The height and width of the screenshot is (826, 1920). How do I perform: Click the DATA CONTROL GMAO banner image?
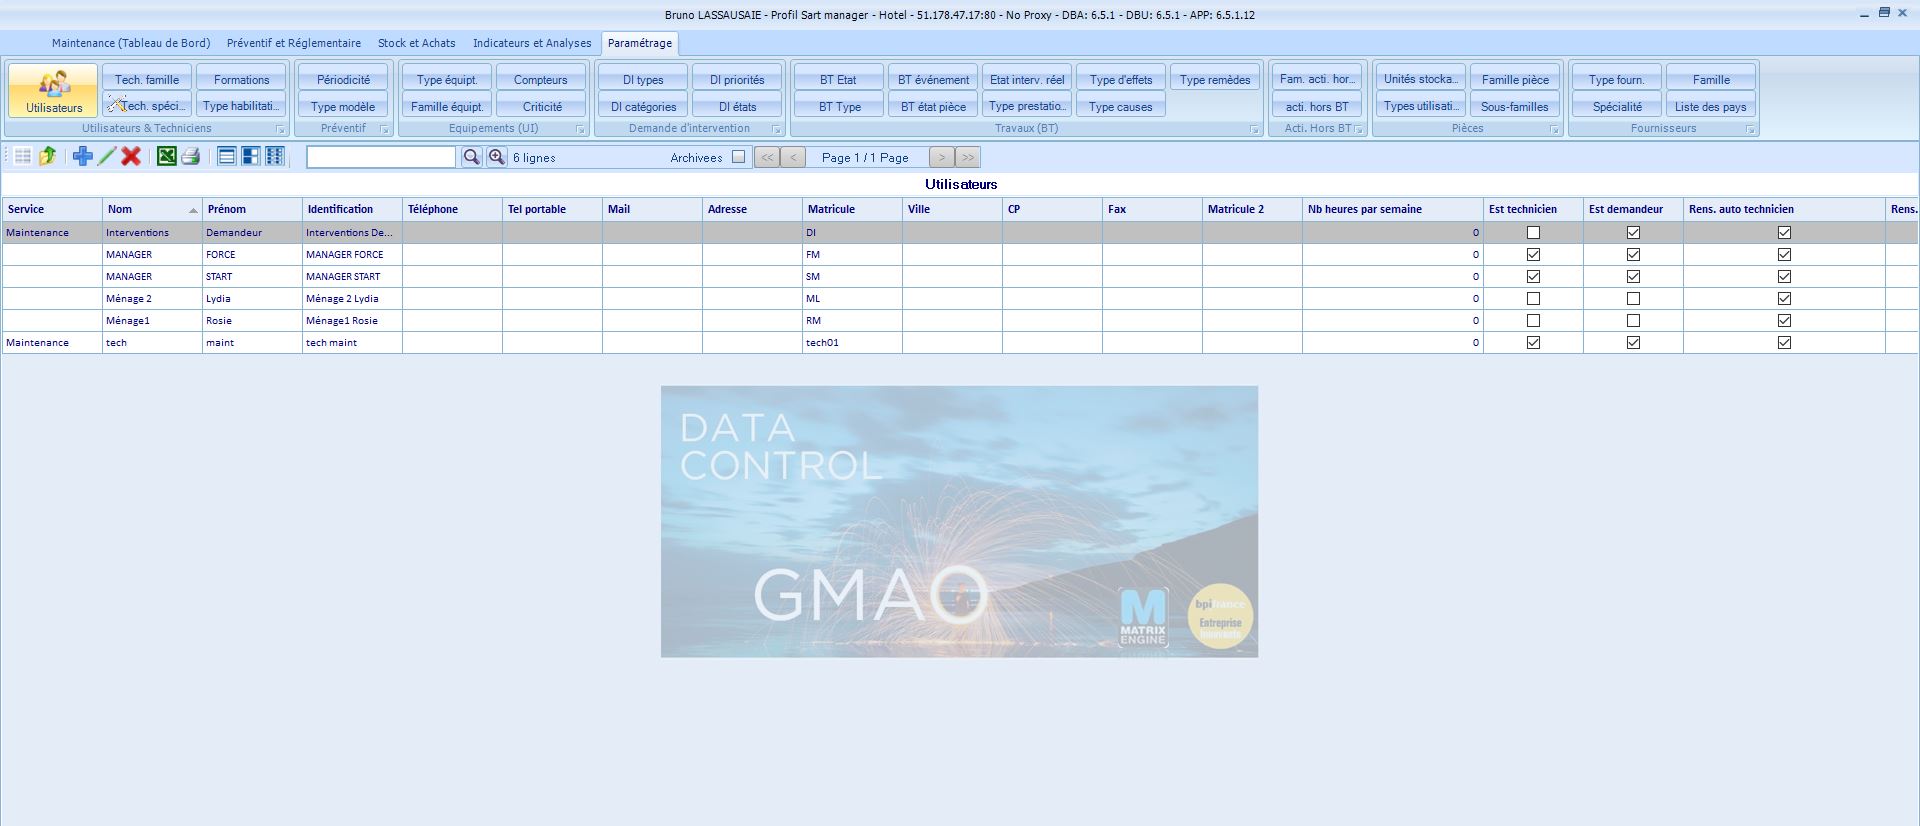959,521
